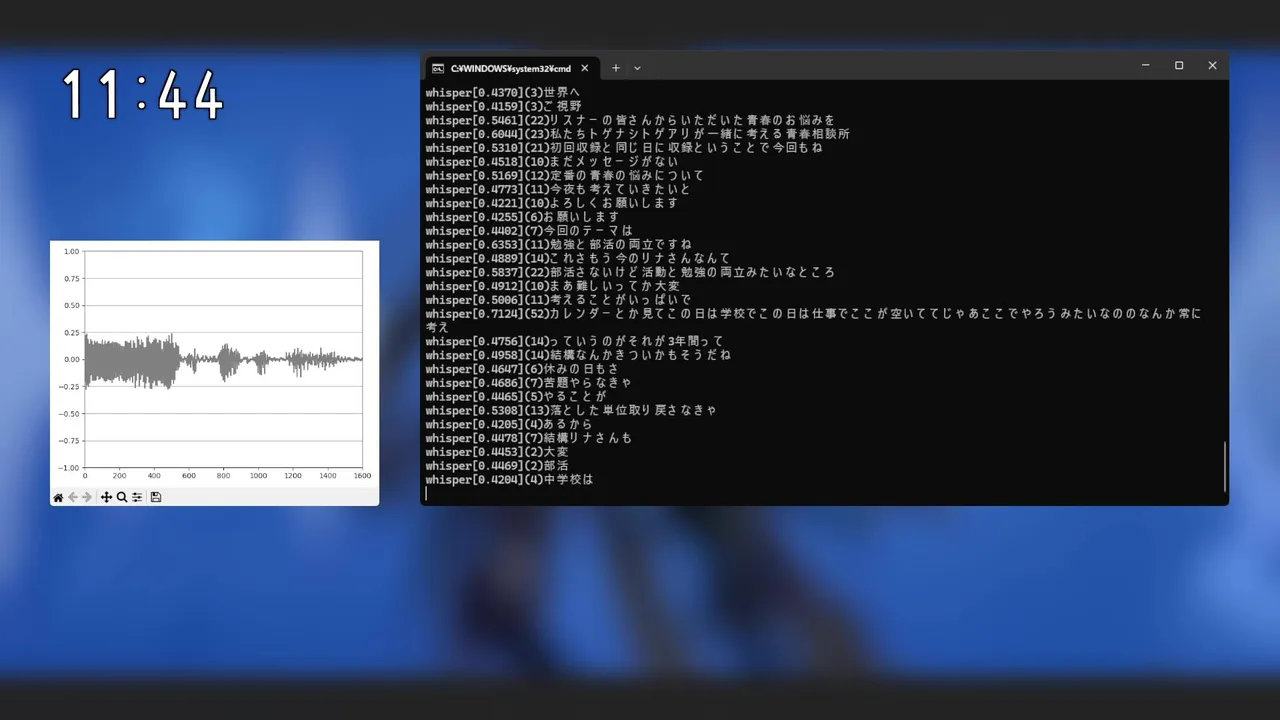Click the whisper[0.4756] output line
The image size is (1280, 720).
575,342
